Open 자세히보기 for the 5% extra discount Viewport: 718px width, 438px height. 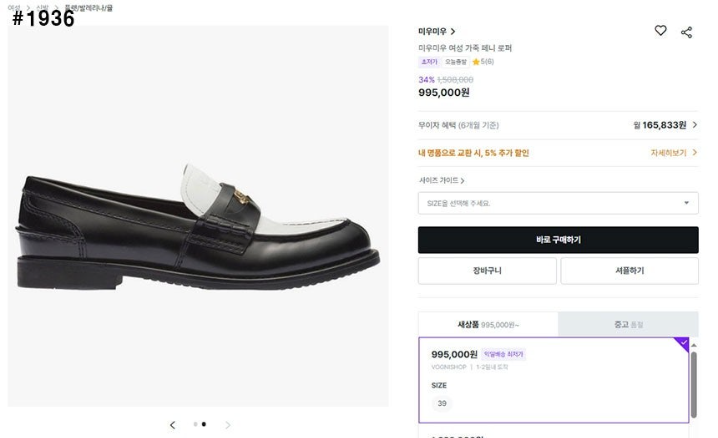coord(673,152)
